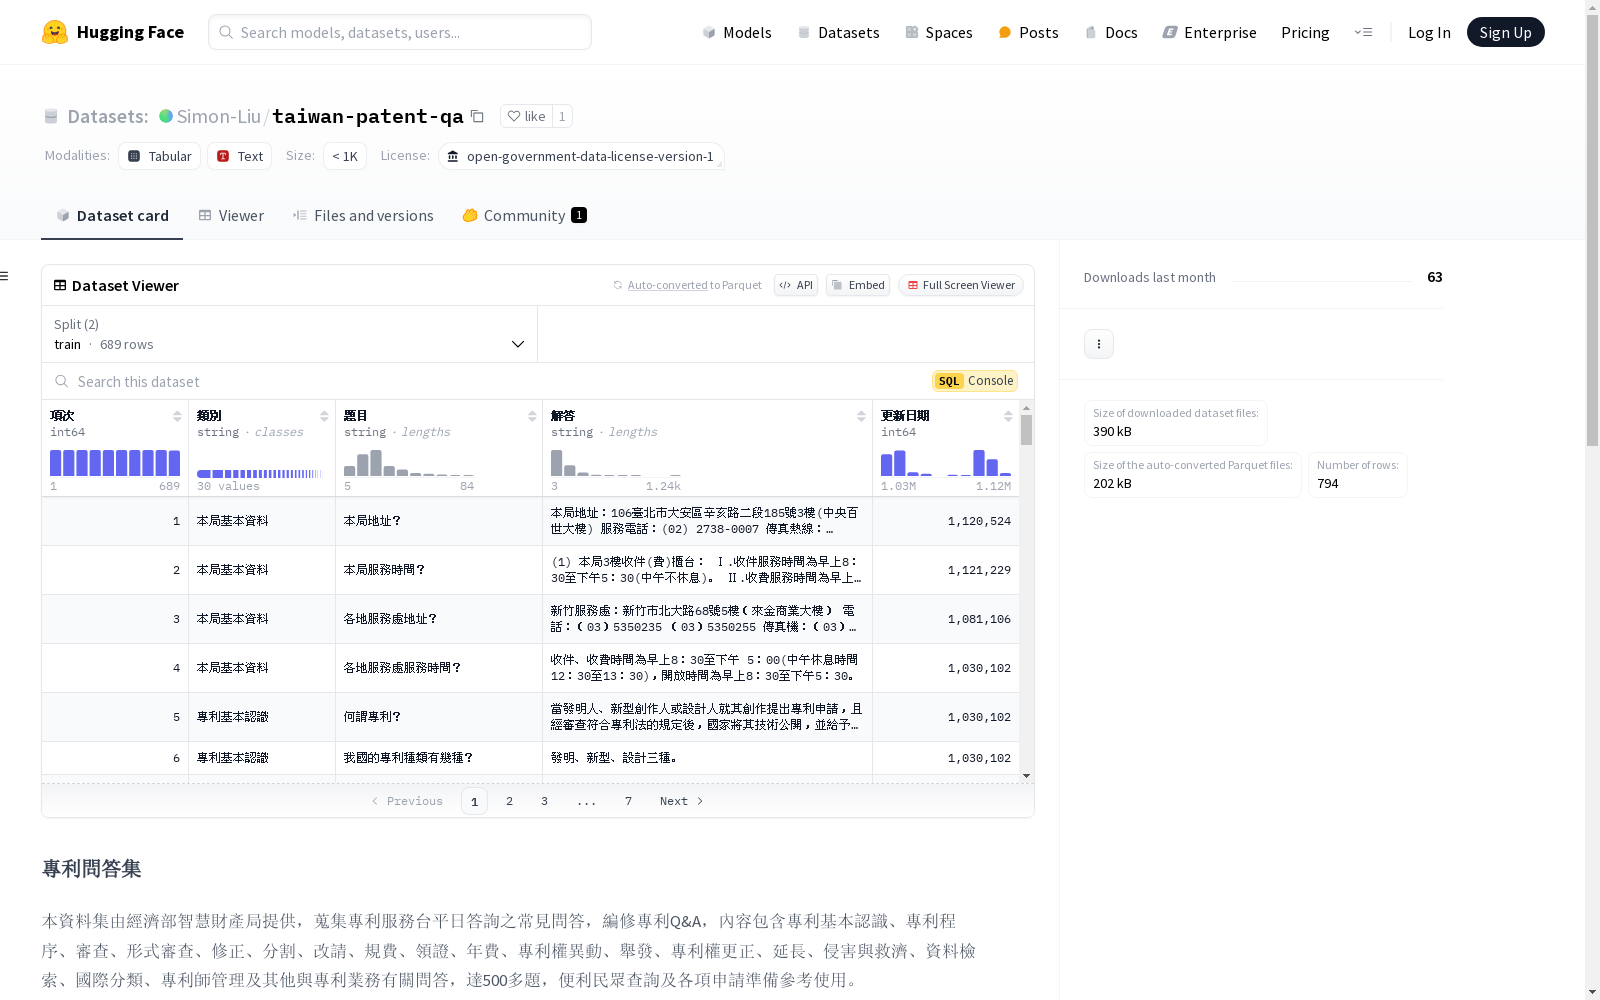Click the Sign Up button
Viewport: 1600px width, 1000px height.
point(1505,32)
